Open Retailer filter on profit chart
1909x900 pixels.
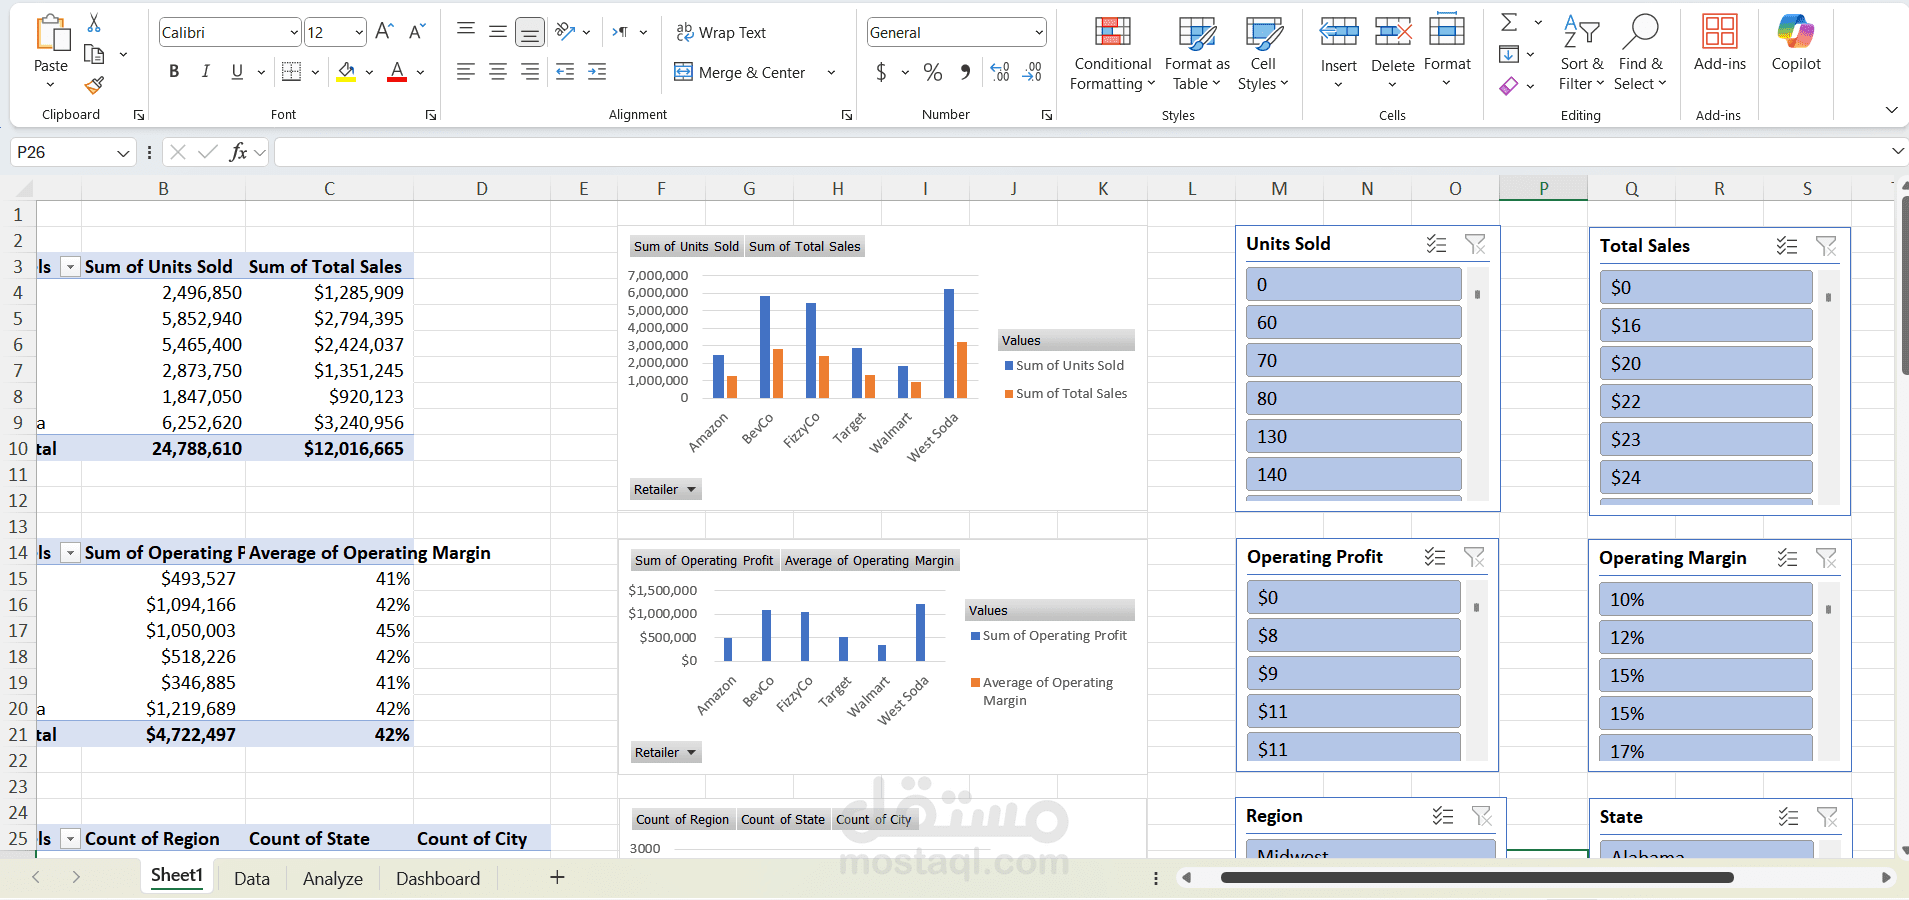click(x=666, y=752)
